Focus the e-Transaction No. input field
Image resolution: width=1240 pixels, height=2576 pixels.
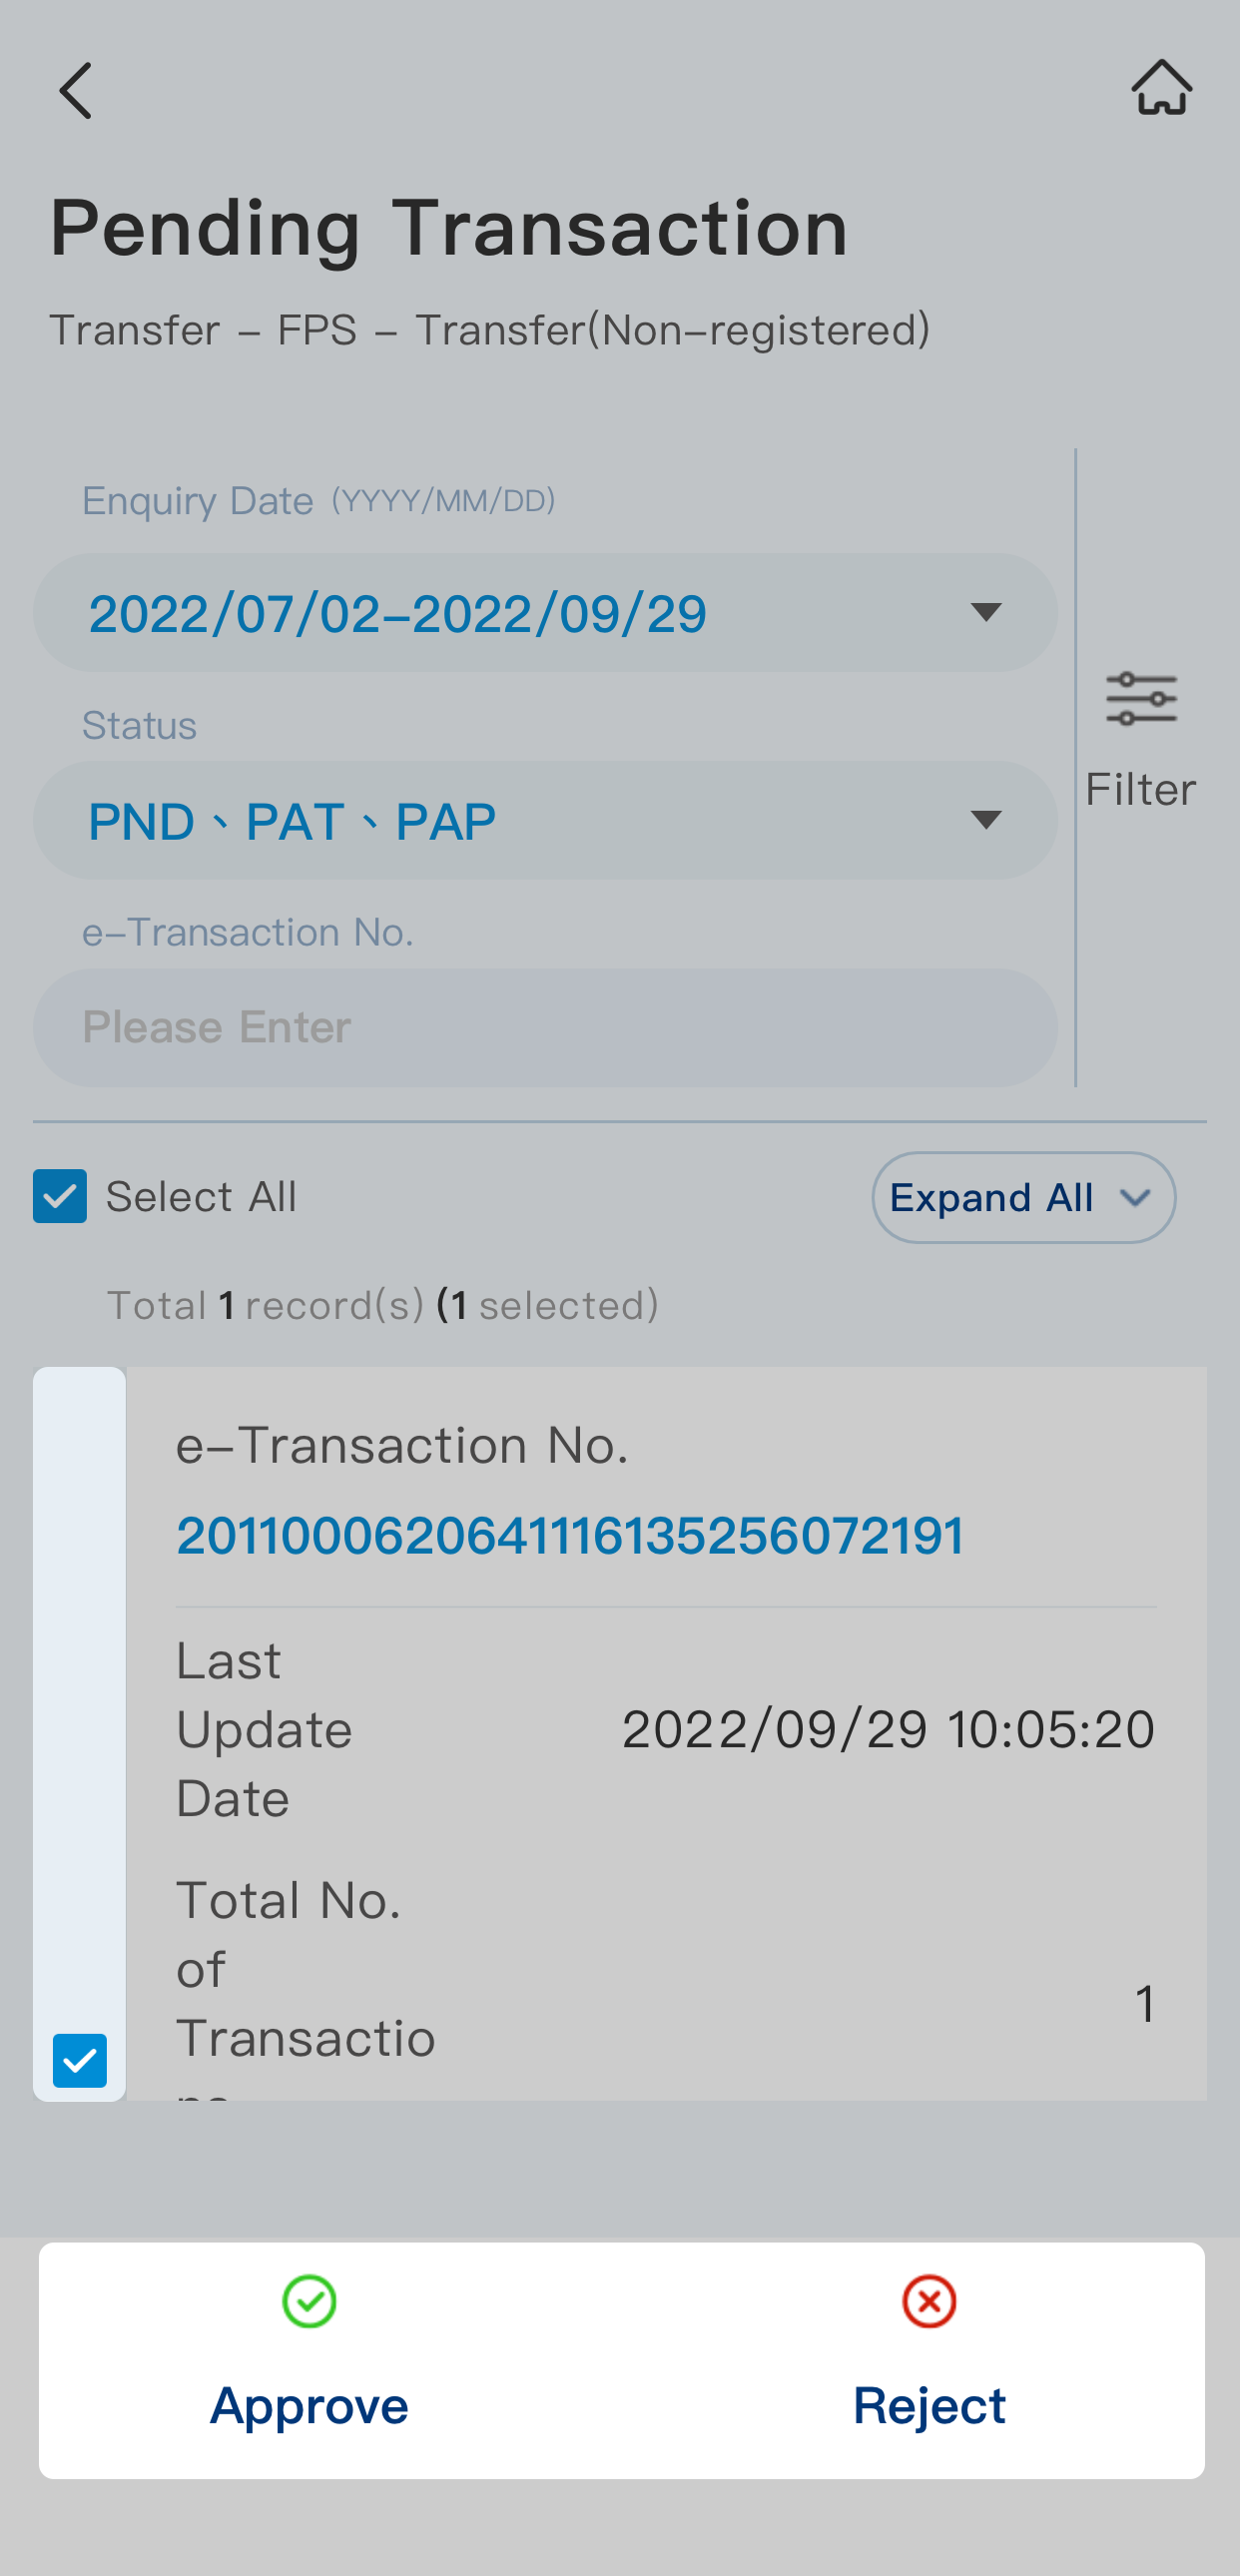tap(545, 1028)
